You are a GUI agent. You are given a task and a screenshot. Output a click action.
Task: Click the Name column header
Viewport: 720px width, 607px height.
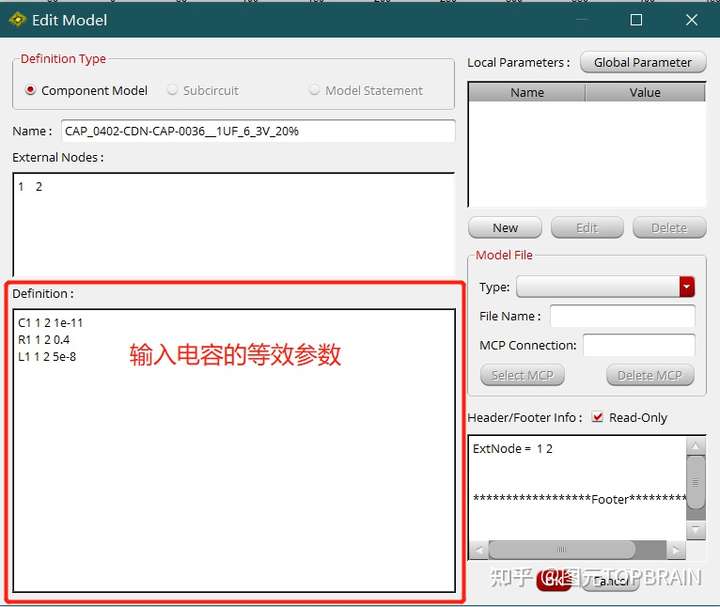tap(527, 92)
